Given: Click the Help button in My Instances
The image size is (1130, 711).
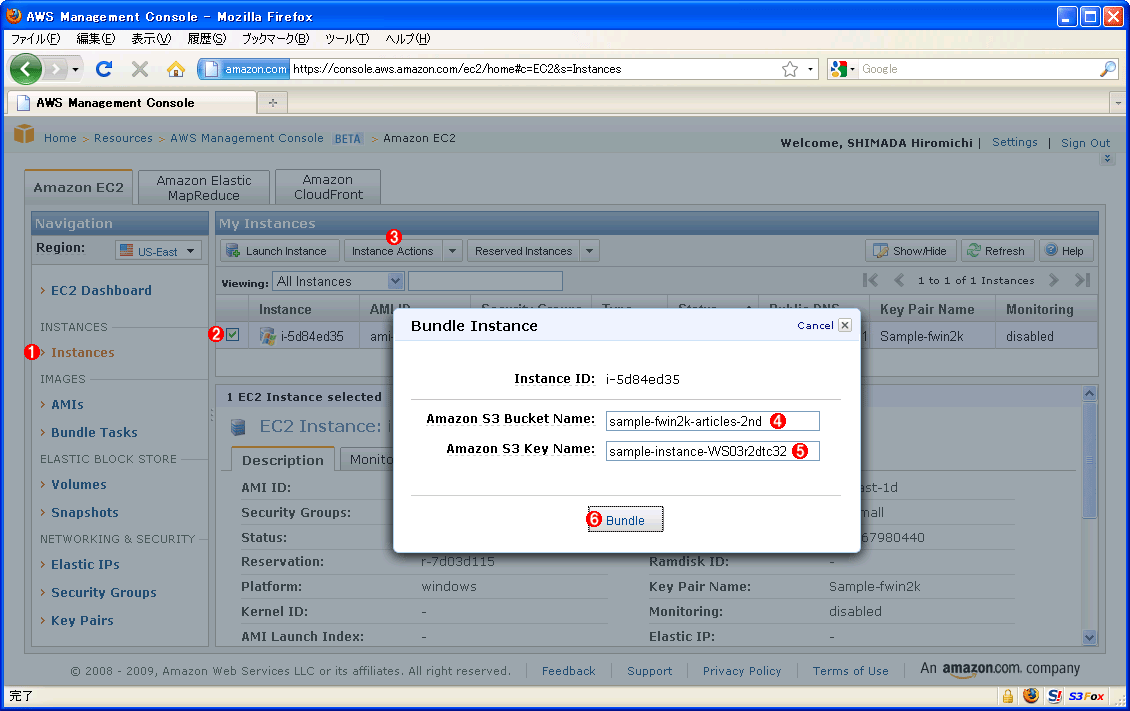Looking at the screenshot, I should 1065,251.
